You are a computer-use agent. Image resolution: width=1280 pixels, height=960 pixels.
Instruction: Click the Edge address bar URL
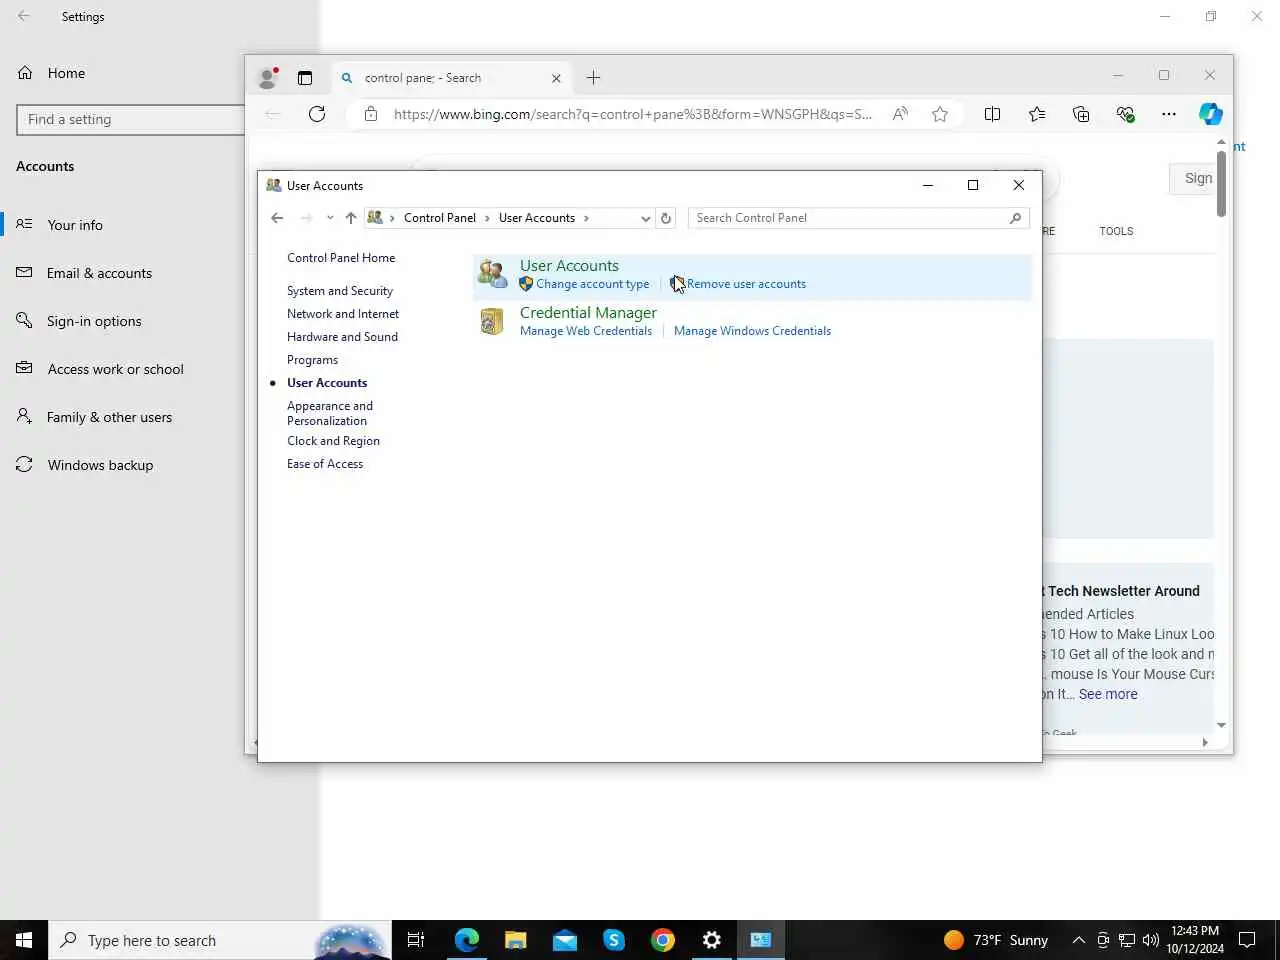coord(633,114)
